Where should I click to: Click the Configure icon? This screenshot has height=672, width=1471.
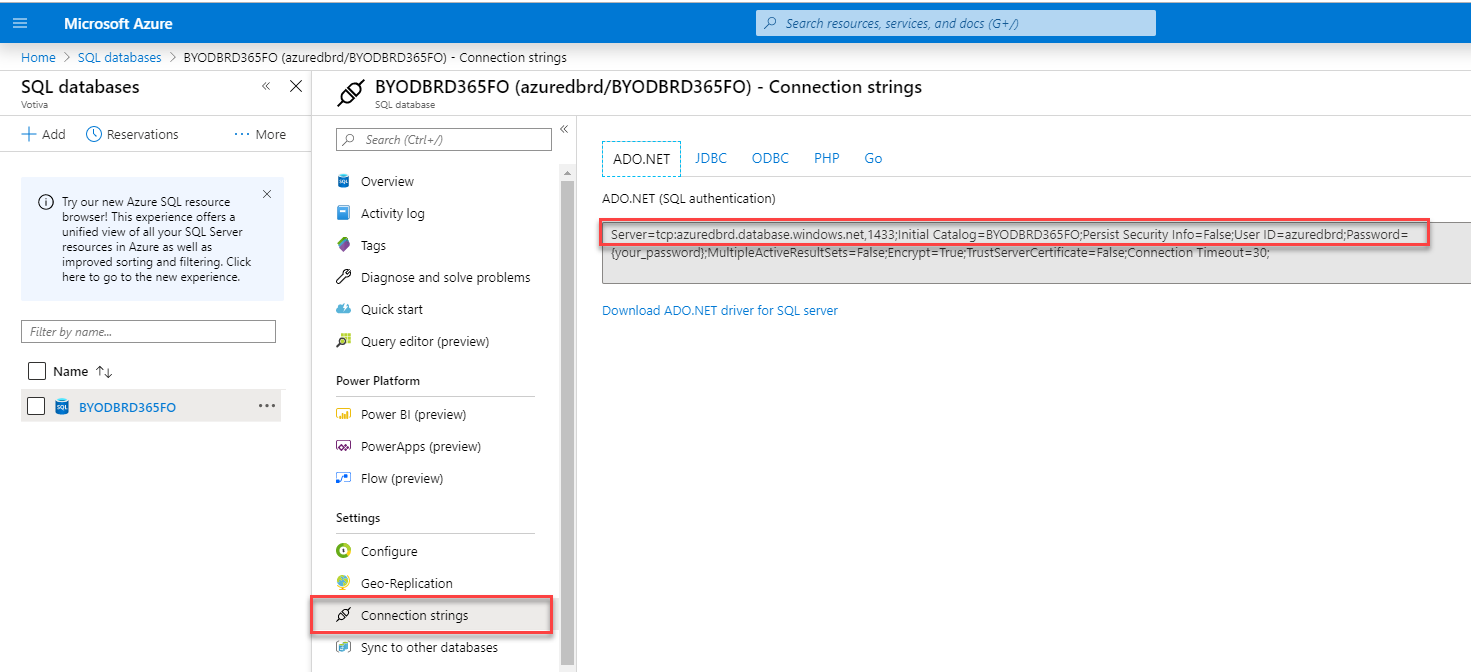click(343, 551)
